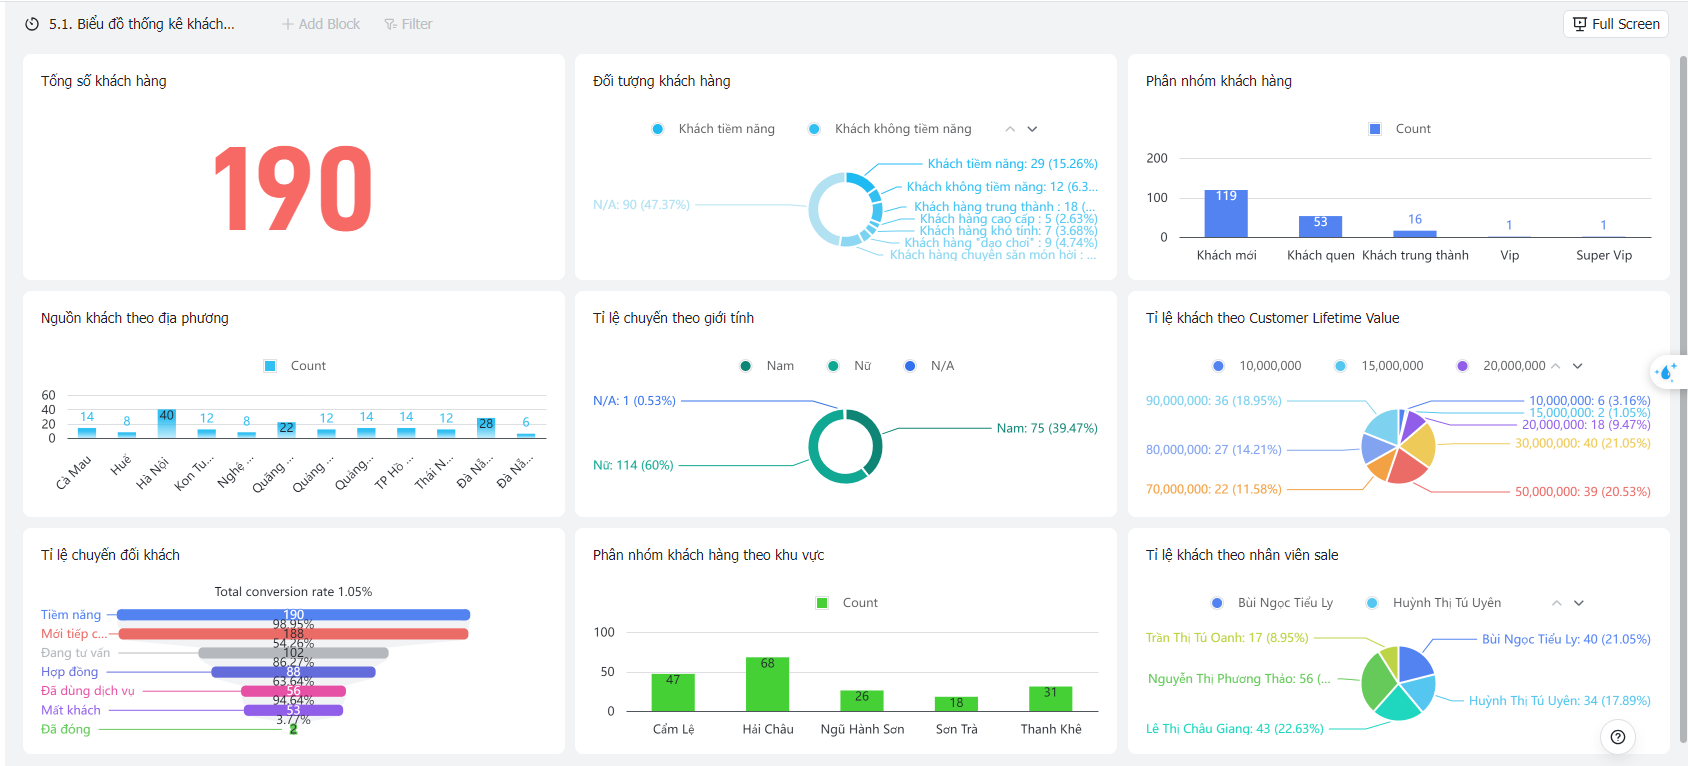Go to next legend page in Đối tượng khách hàng
This screenshot has width=1688, height=766.
pyautogui.click(x=1032, y=129)
